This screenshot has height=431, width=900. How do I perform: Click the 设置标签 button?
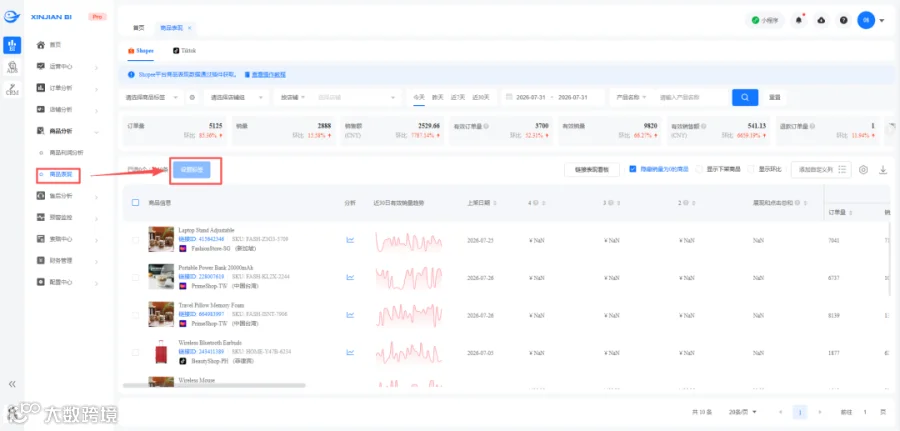click(192, 170)
